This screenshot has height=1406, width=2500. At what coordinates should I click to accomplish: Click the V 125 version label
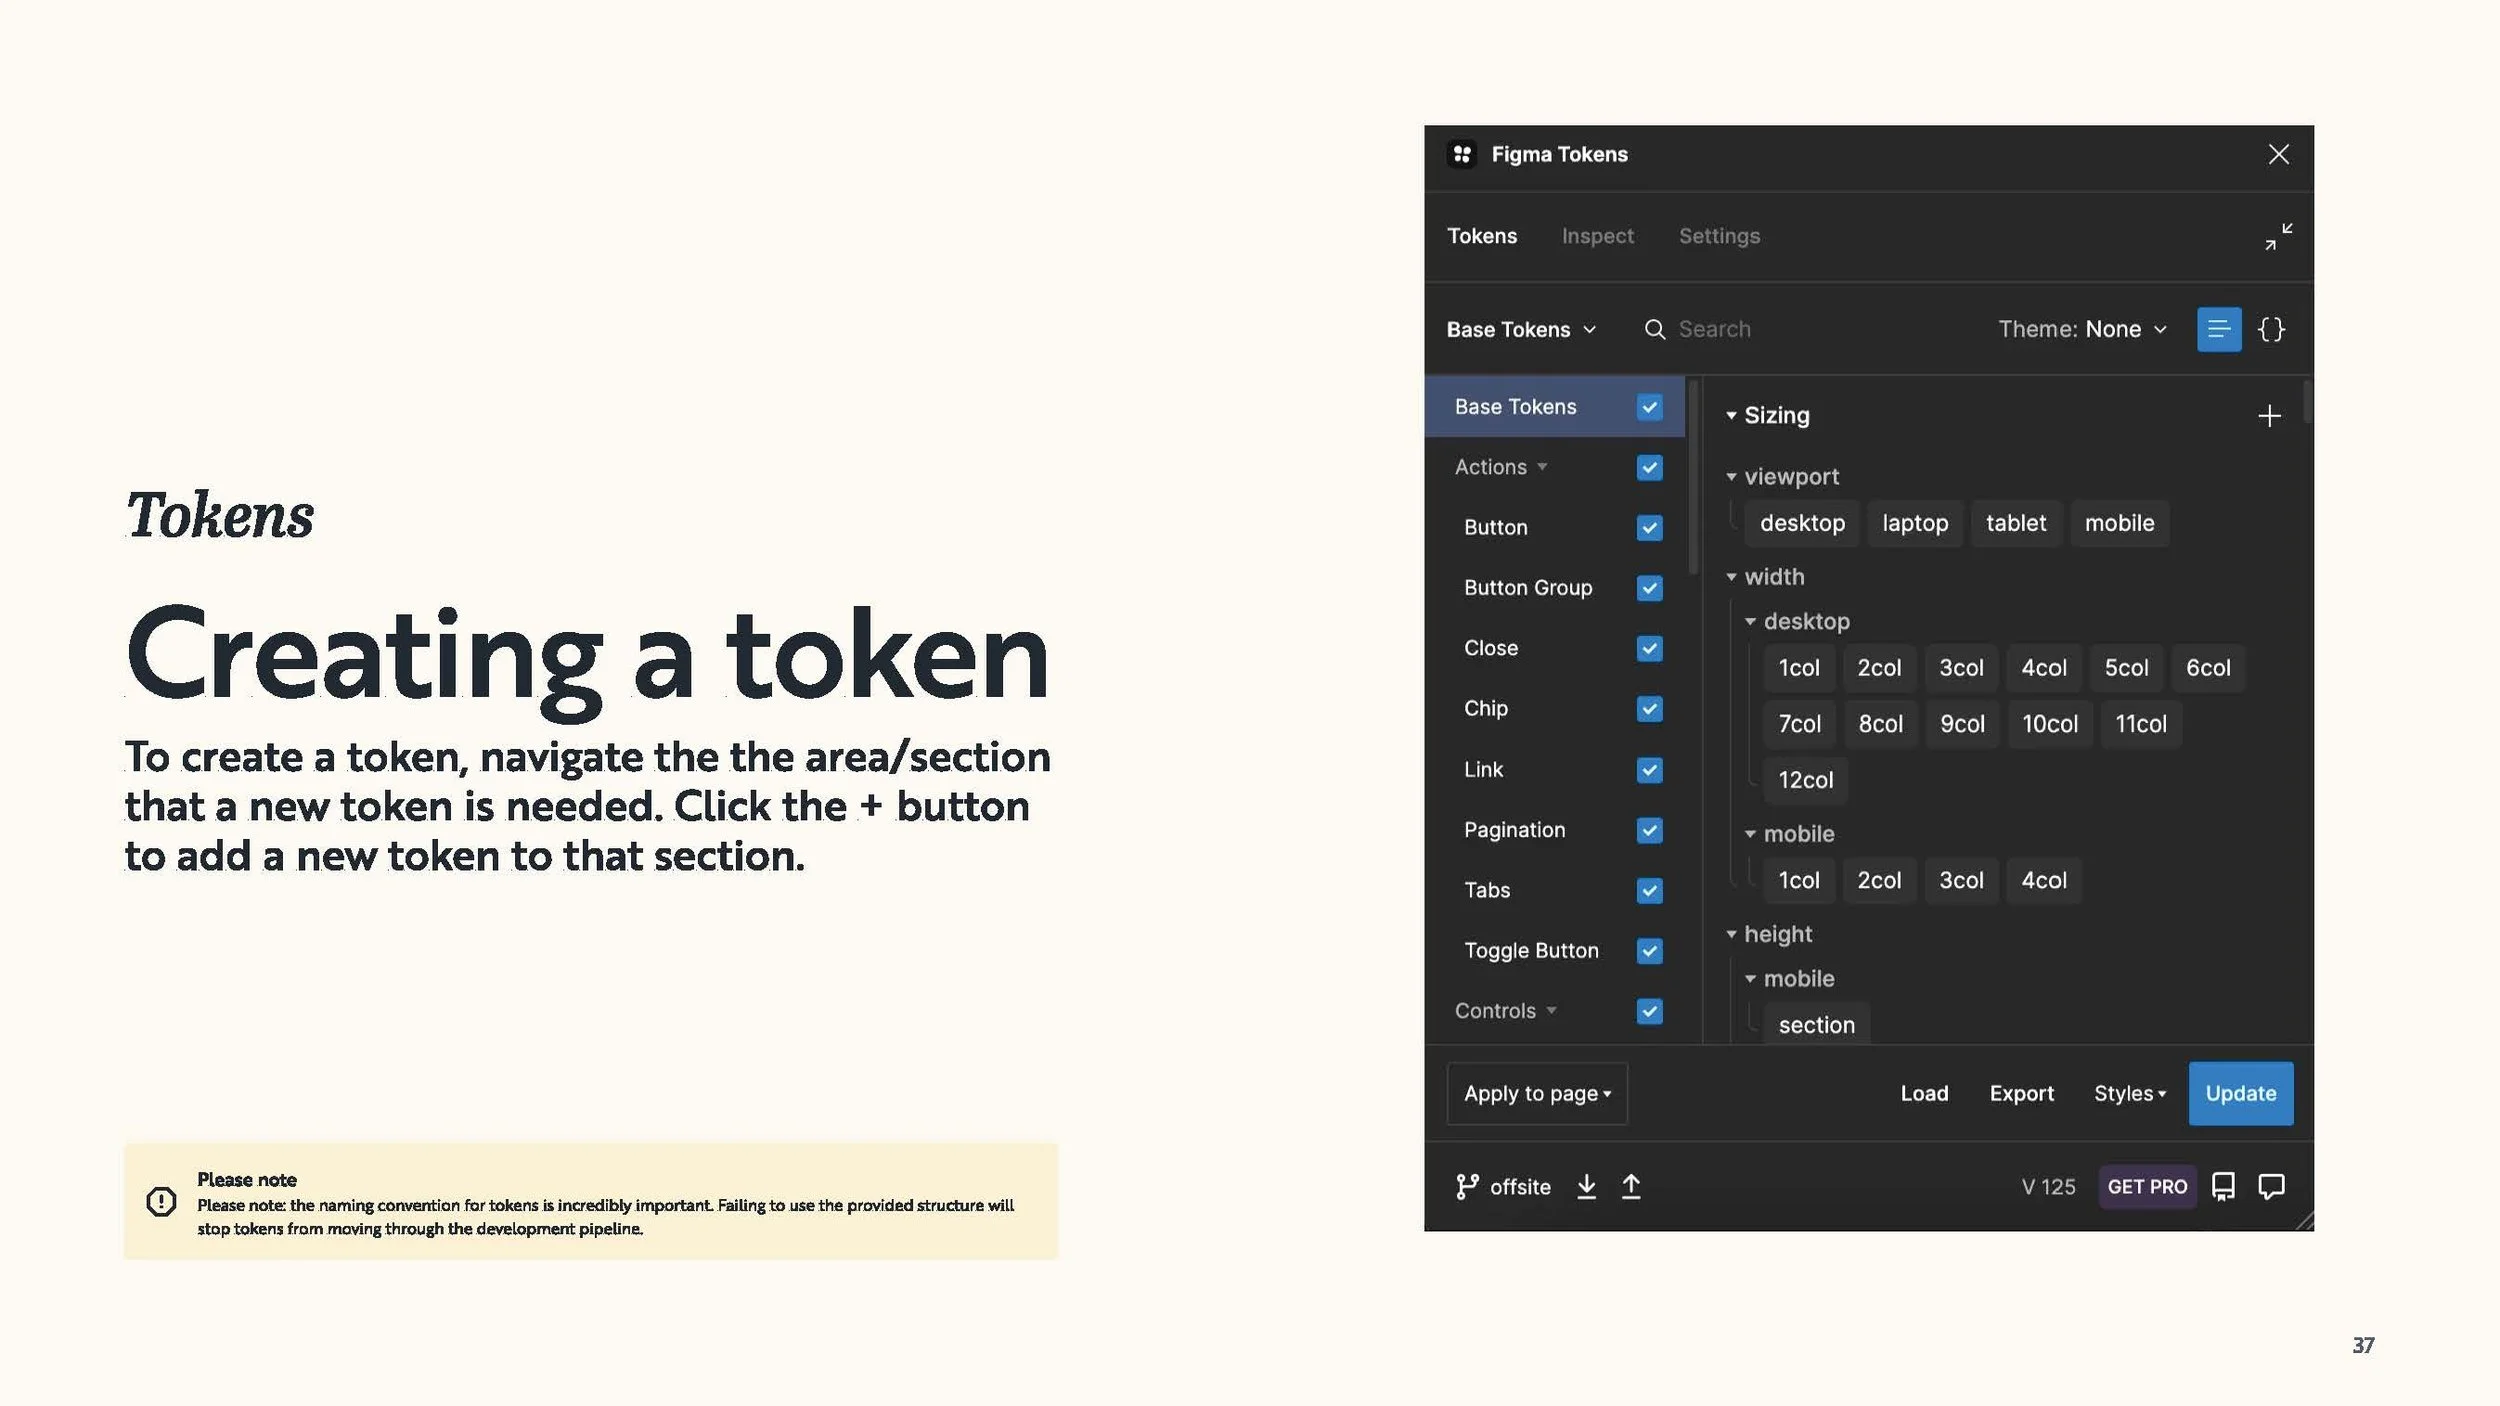2048,1187
